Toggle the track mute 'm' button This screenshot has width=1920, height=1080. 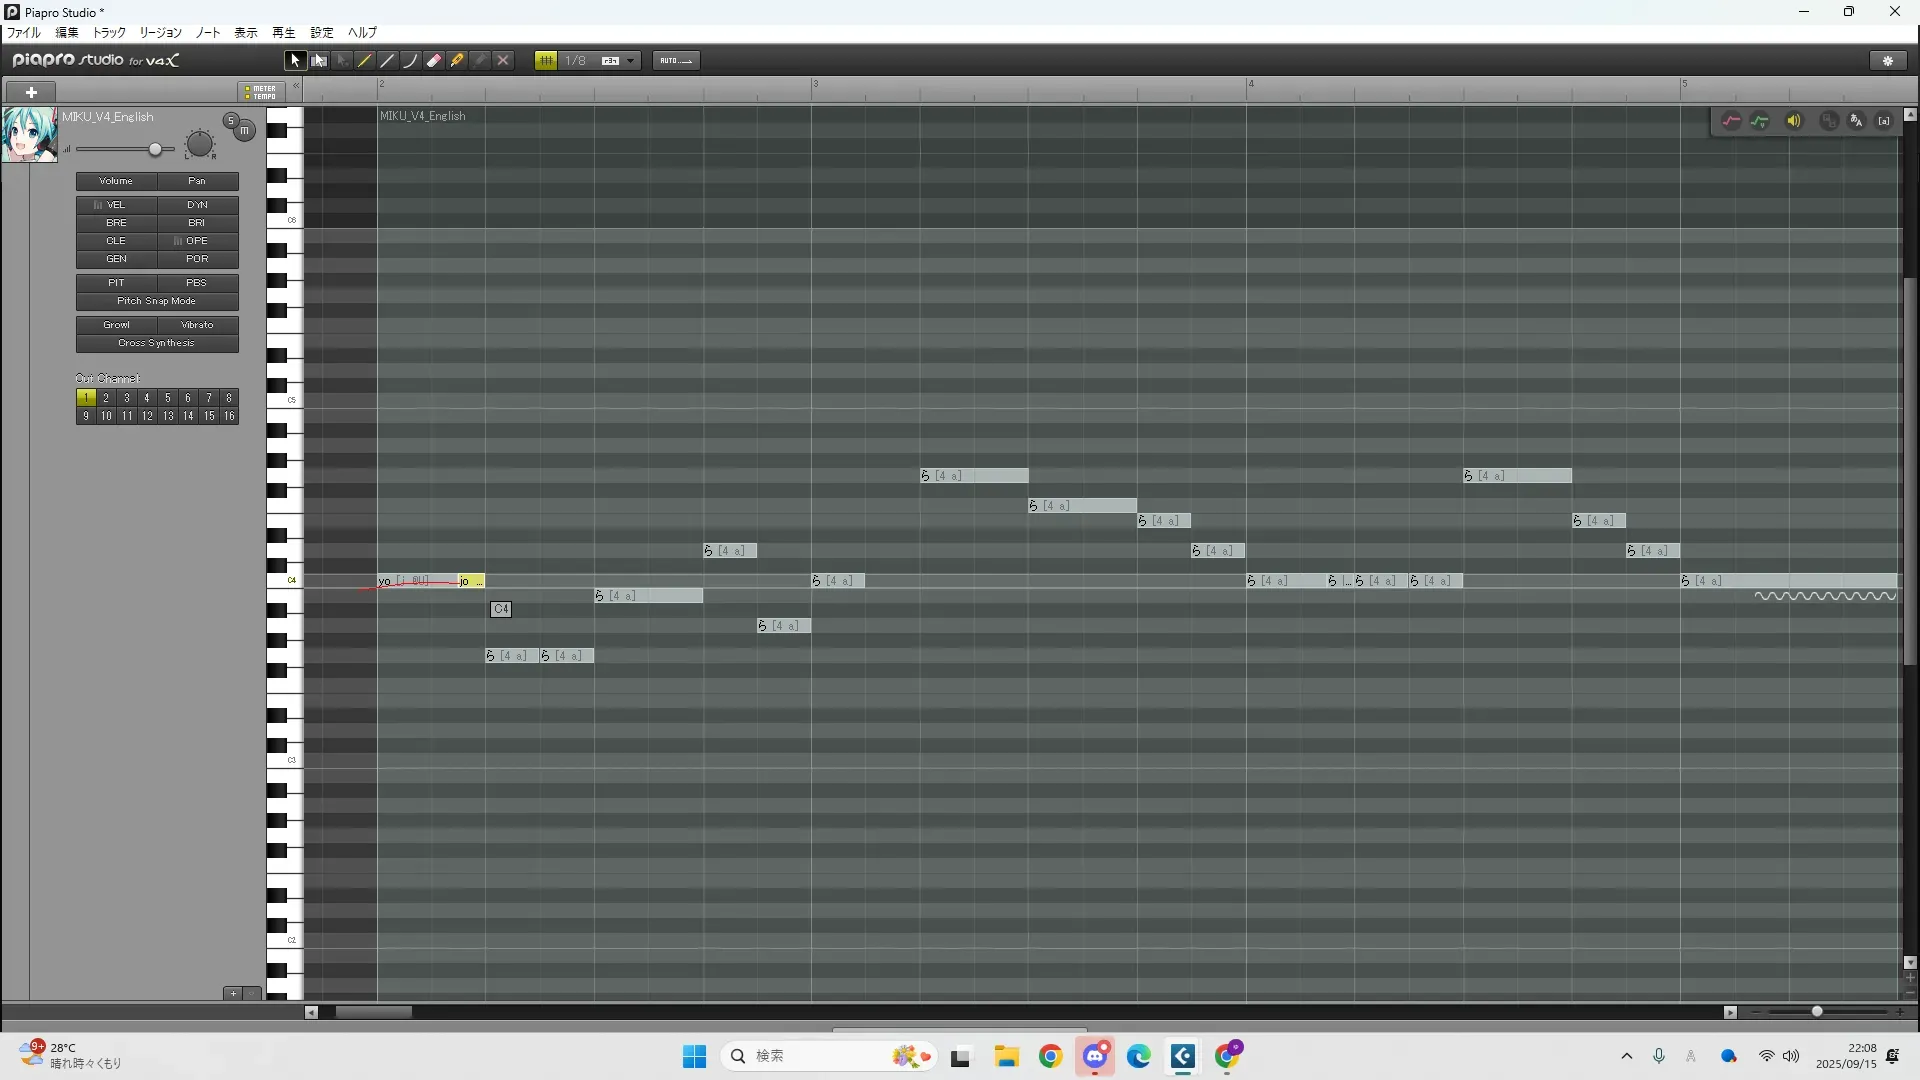[244, 131]
